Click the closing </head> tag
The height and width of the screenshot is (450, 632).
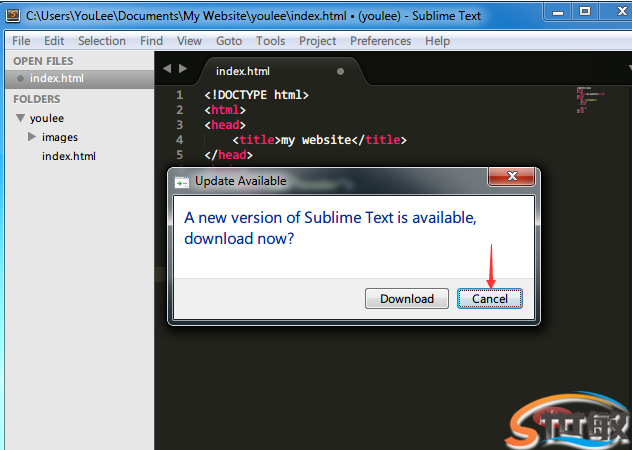229,155
